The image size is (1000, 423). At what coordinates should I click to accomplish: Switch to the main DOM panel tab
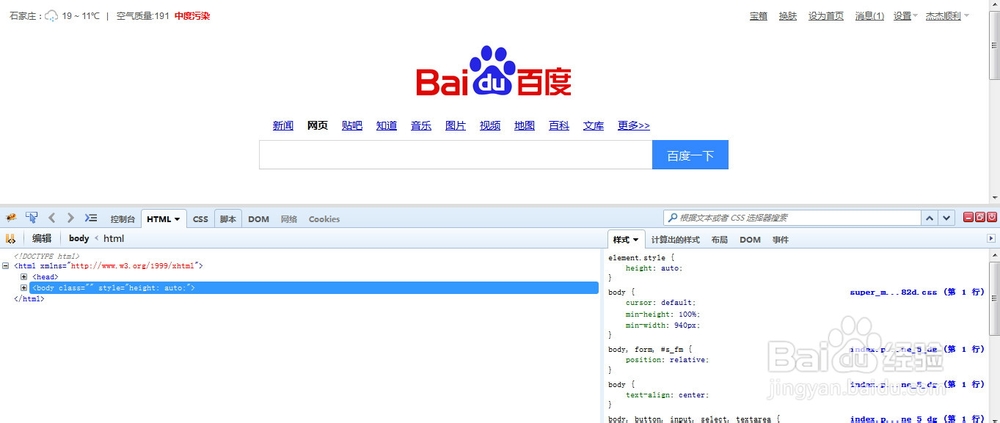click(x=258, y=219)
